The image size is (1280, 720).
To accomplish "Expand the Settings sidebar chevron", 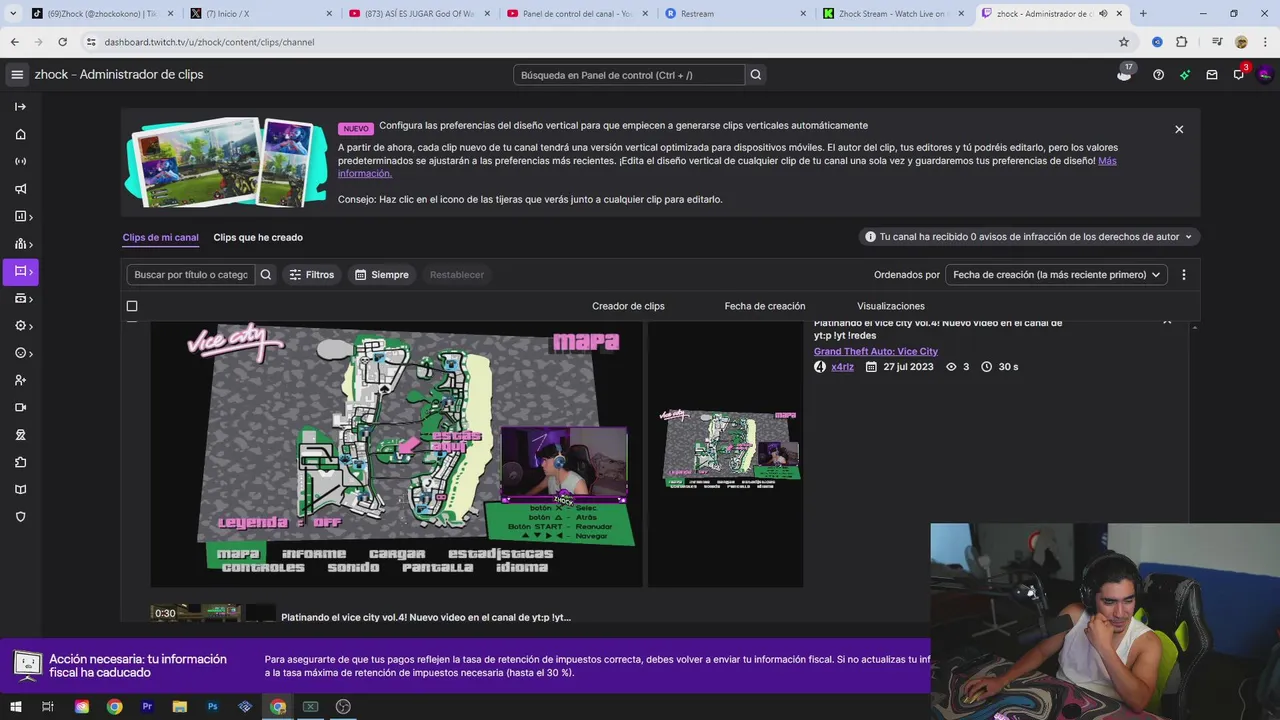I will pyautogui.click(x=31, y=327).
